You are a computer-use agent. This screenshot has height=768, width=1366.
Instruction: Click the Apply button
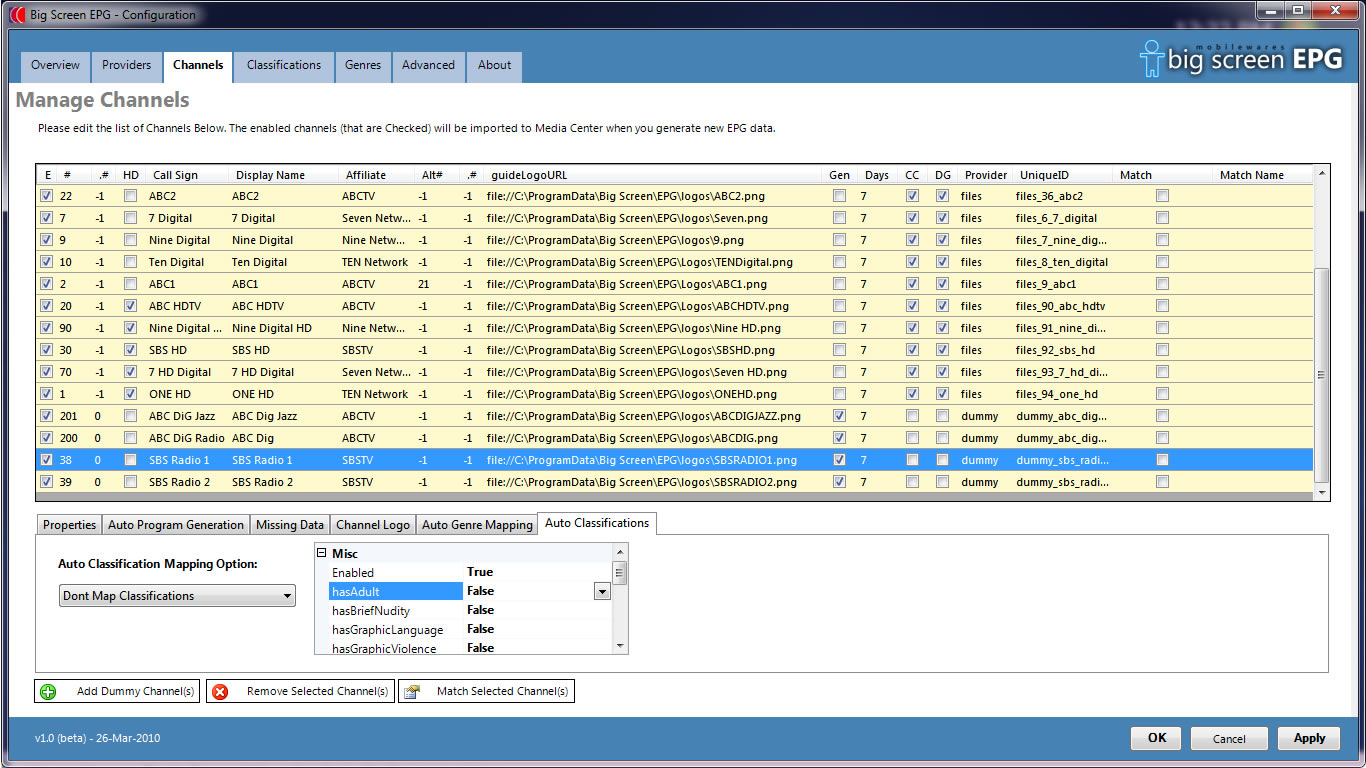pos(1310,738)
